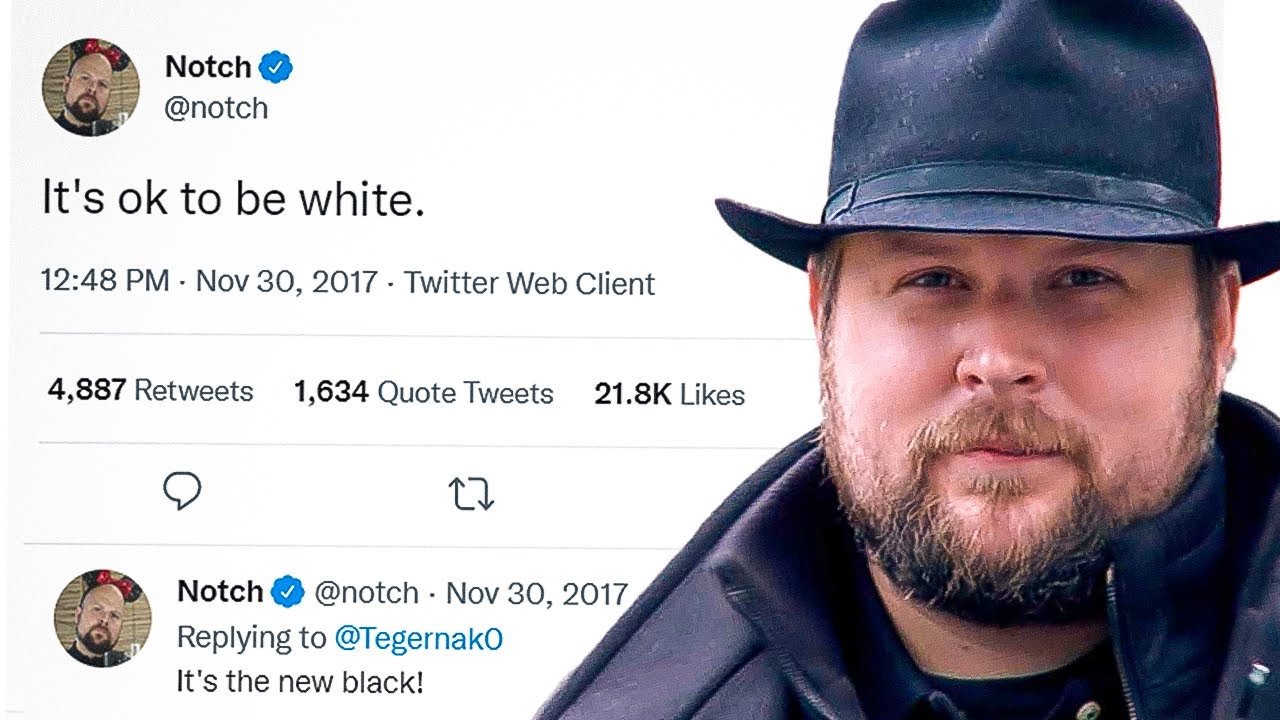Click the @notch handle in the reply tweet

(366, 593)
